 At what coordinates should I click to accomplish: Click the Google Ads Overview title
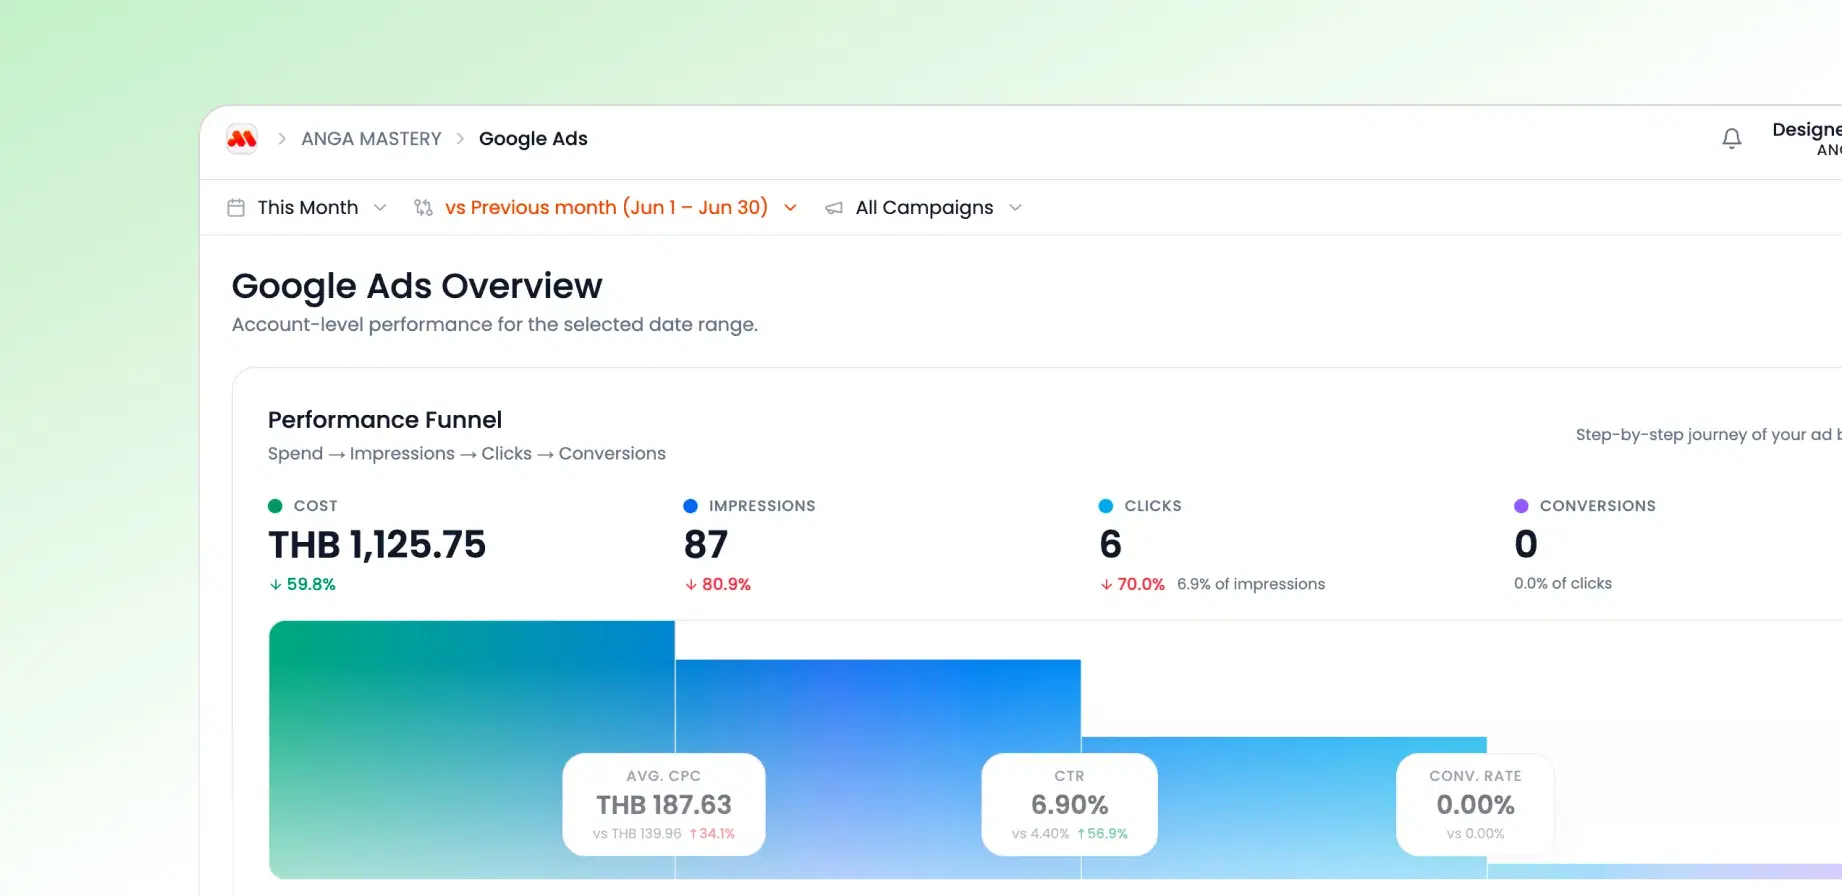(417, 286)
